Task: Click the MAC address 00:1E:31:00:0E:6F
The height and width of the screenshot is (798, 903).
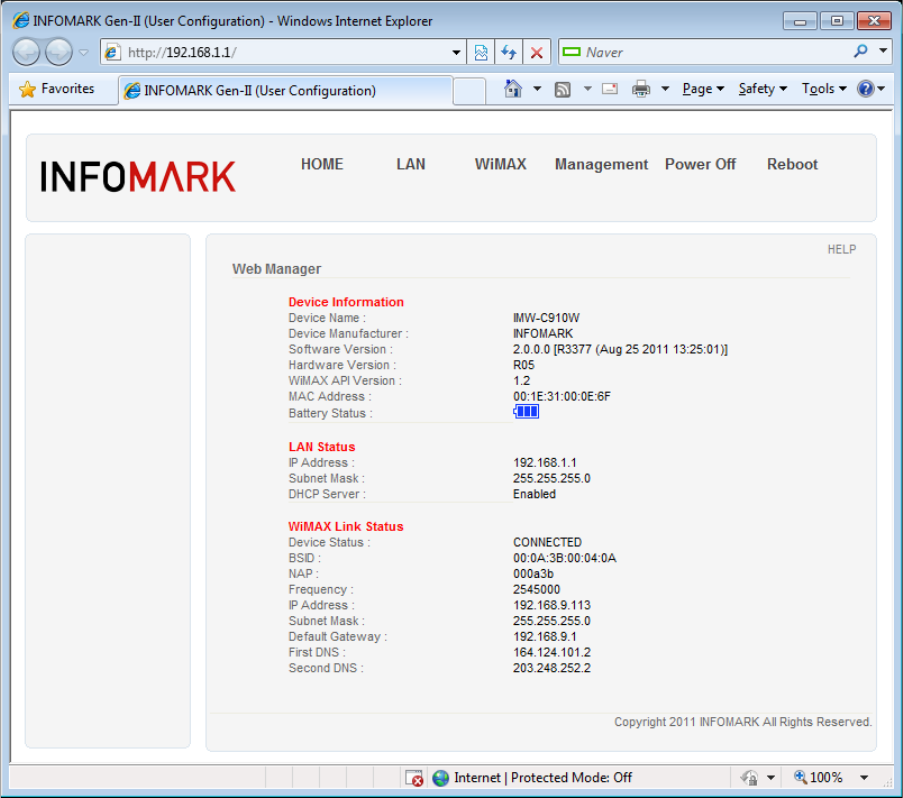Action: (561, 396)
